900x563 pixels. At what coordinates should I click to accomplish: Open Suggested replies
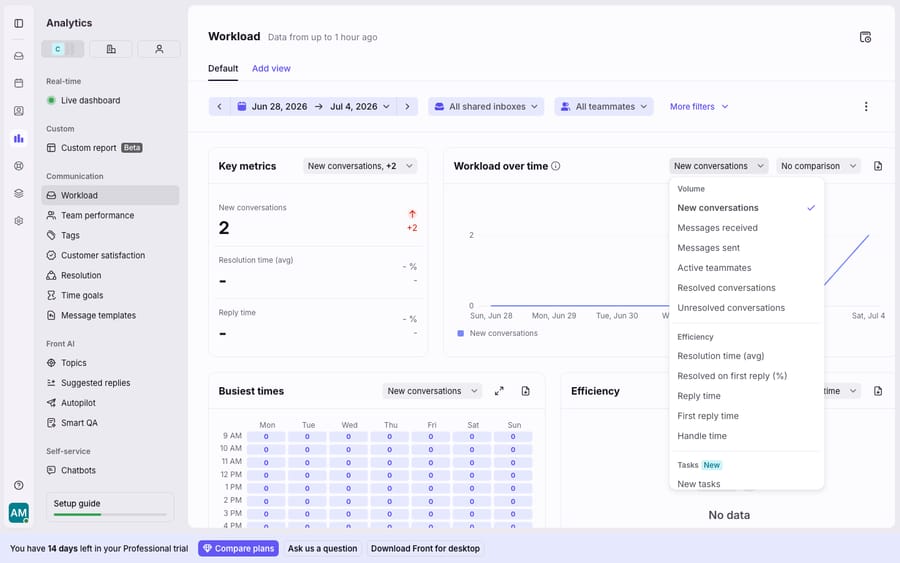[x=110, y=383]
